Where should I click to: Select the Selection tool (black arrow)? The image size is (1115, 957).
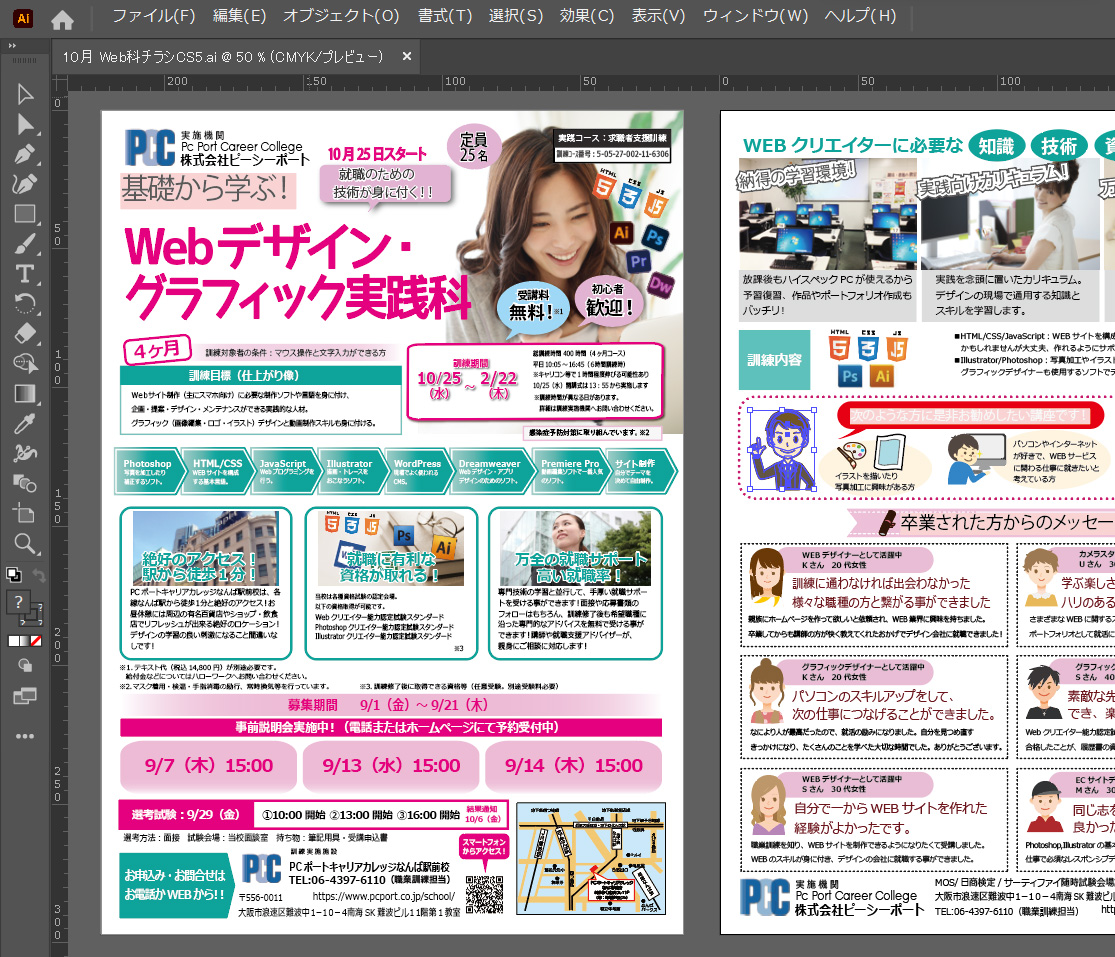(25, 94)
